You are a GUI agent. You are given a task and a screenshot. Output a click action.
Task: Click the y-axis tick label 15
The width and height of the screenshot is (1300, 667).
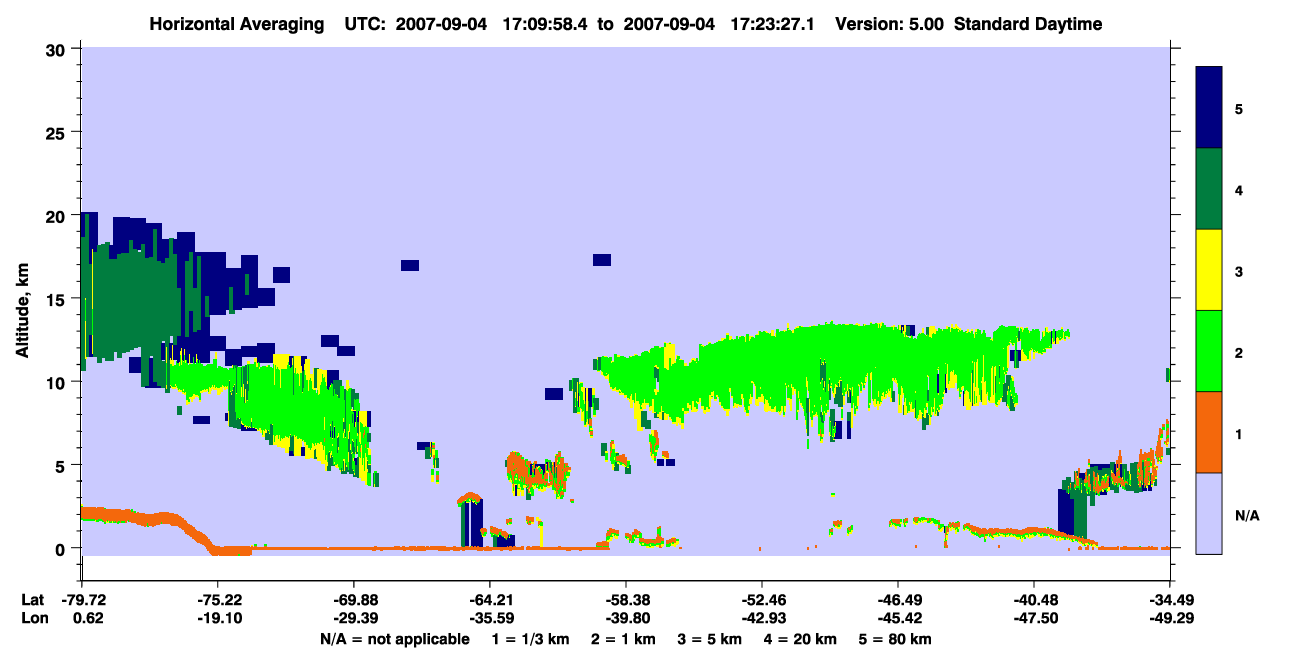click(58, 298)
